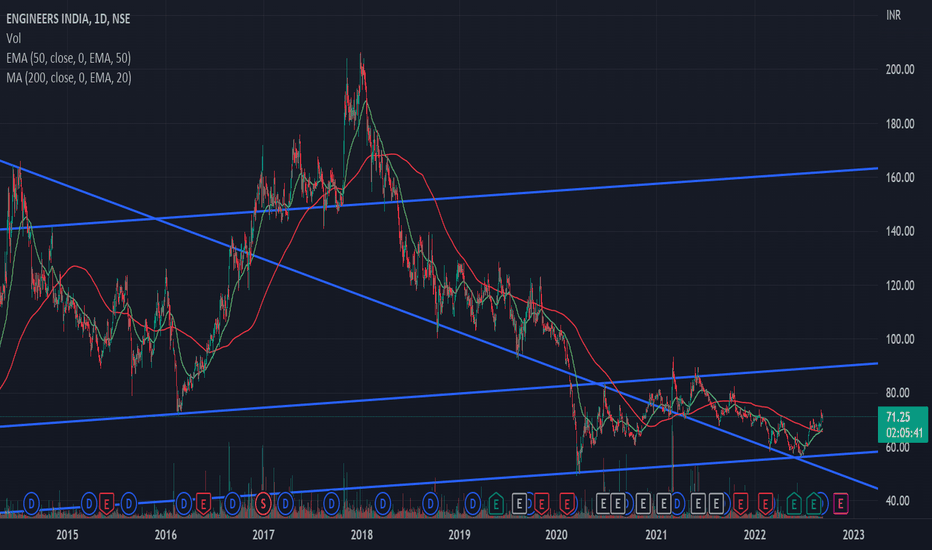Click the ENGINEERS INDIA, 1D, NSE symbol title
The image size is (932, 550).
point(68,19)
